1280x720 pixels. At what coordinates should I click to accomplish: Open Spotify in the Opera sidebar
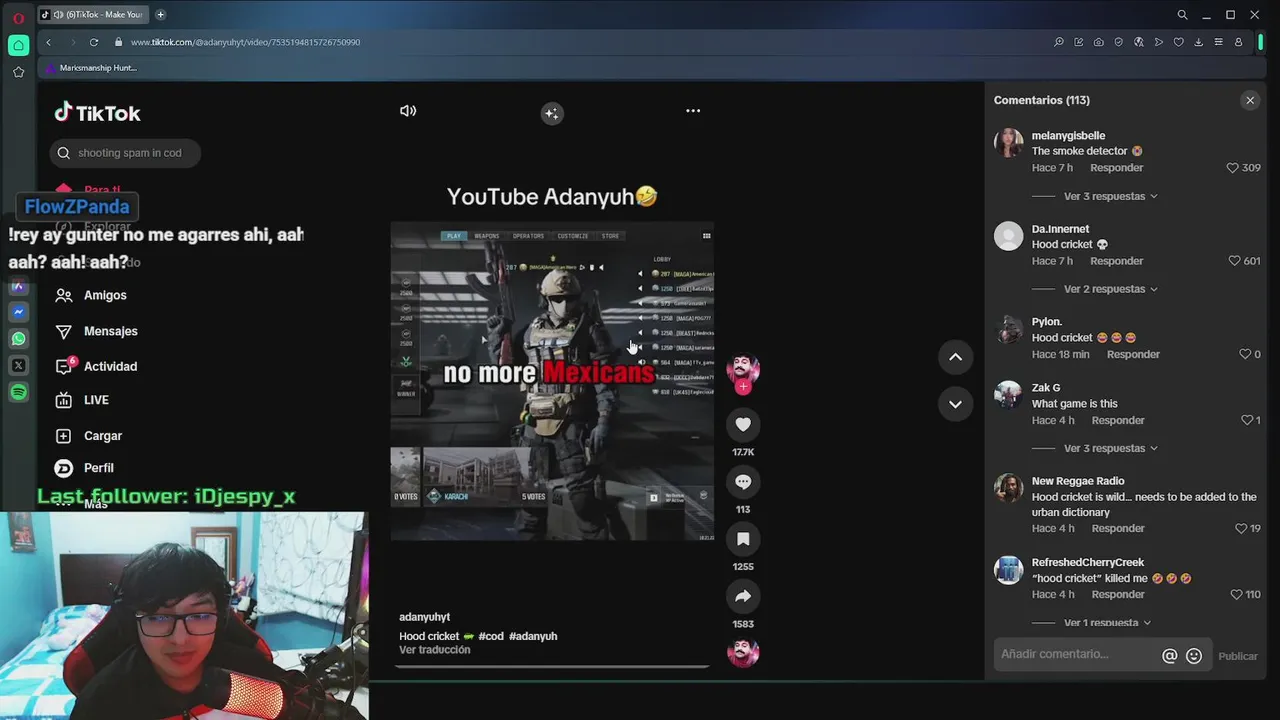point(18,393)
